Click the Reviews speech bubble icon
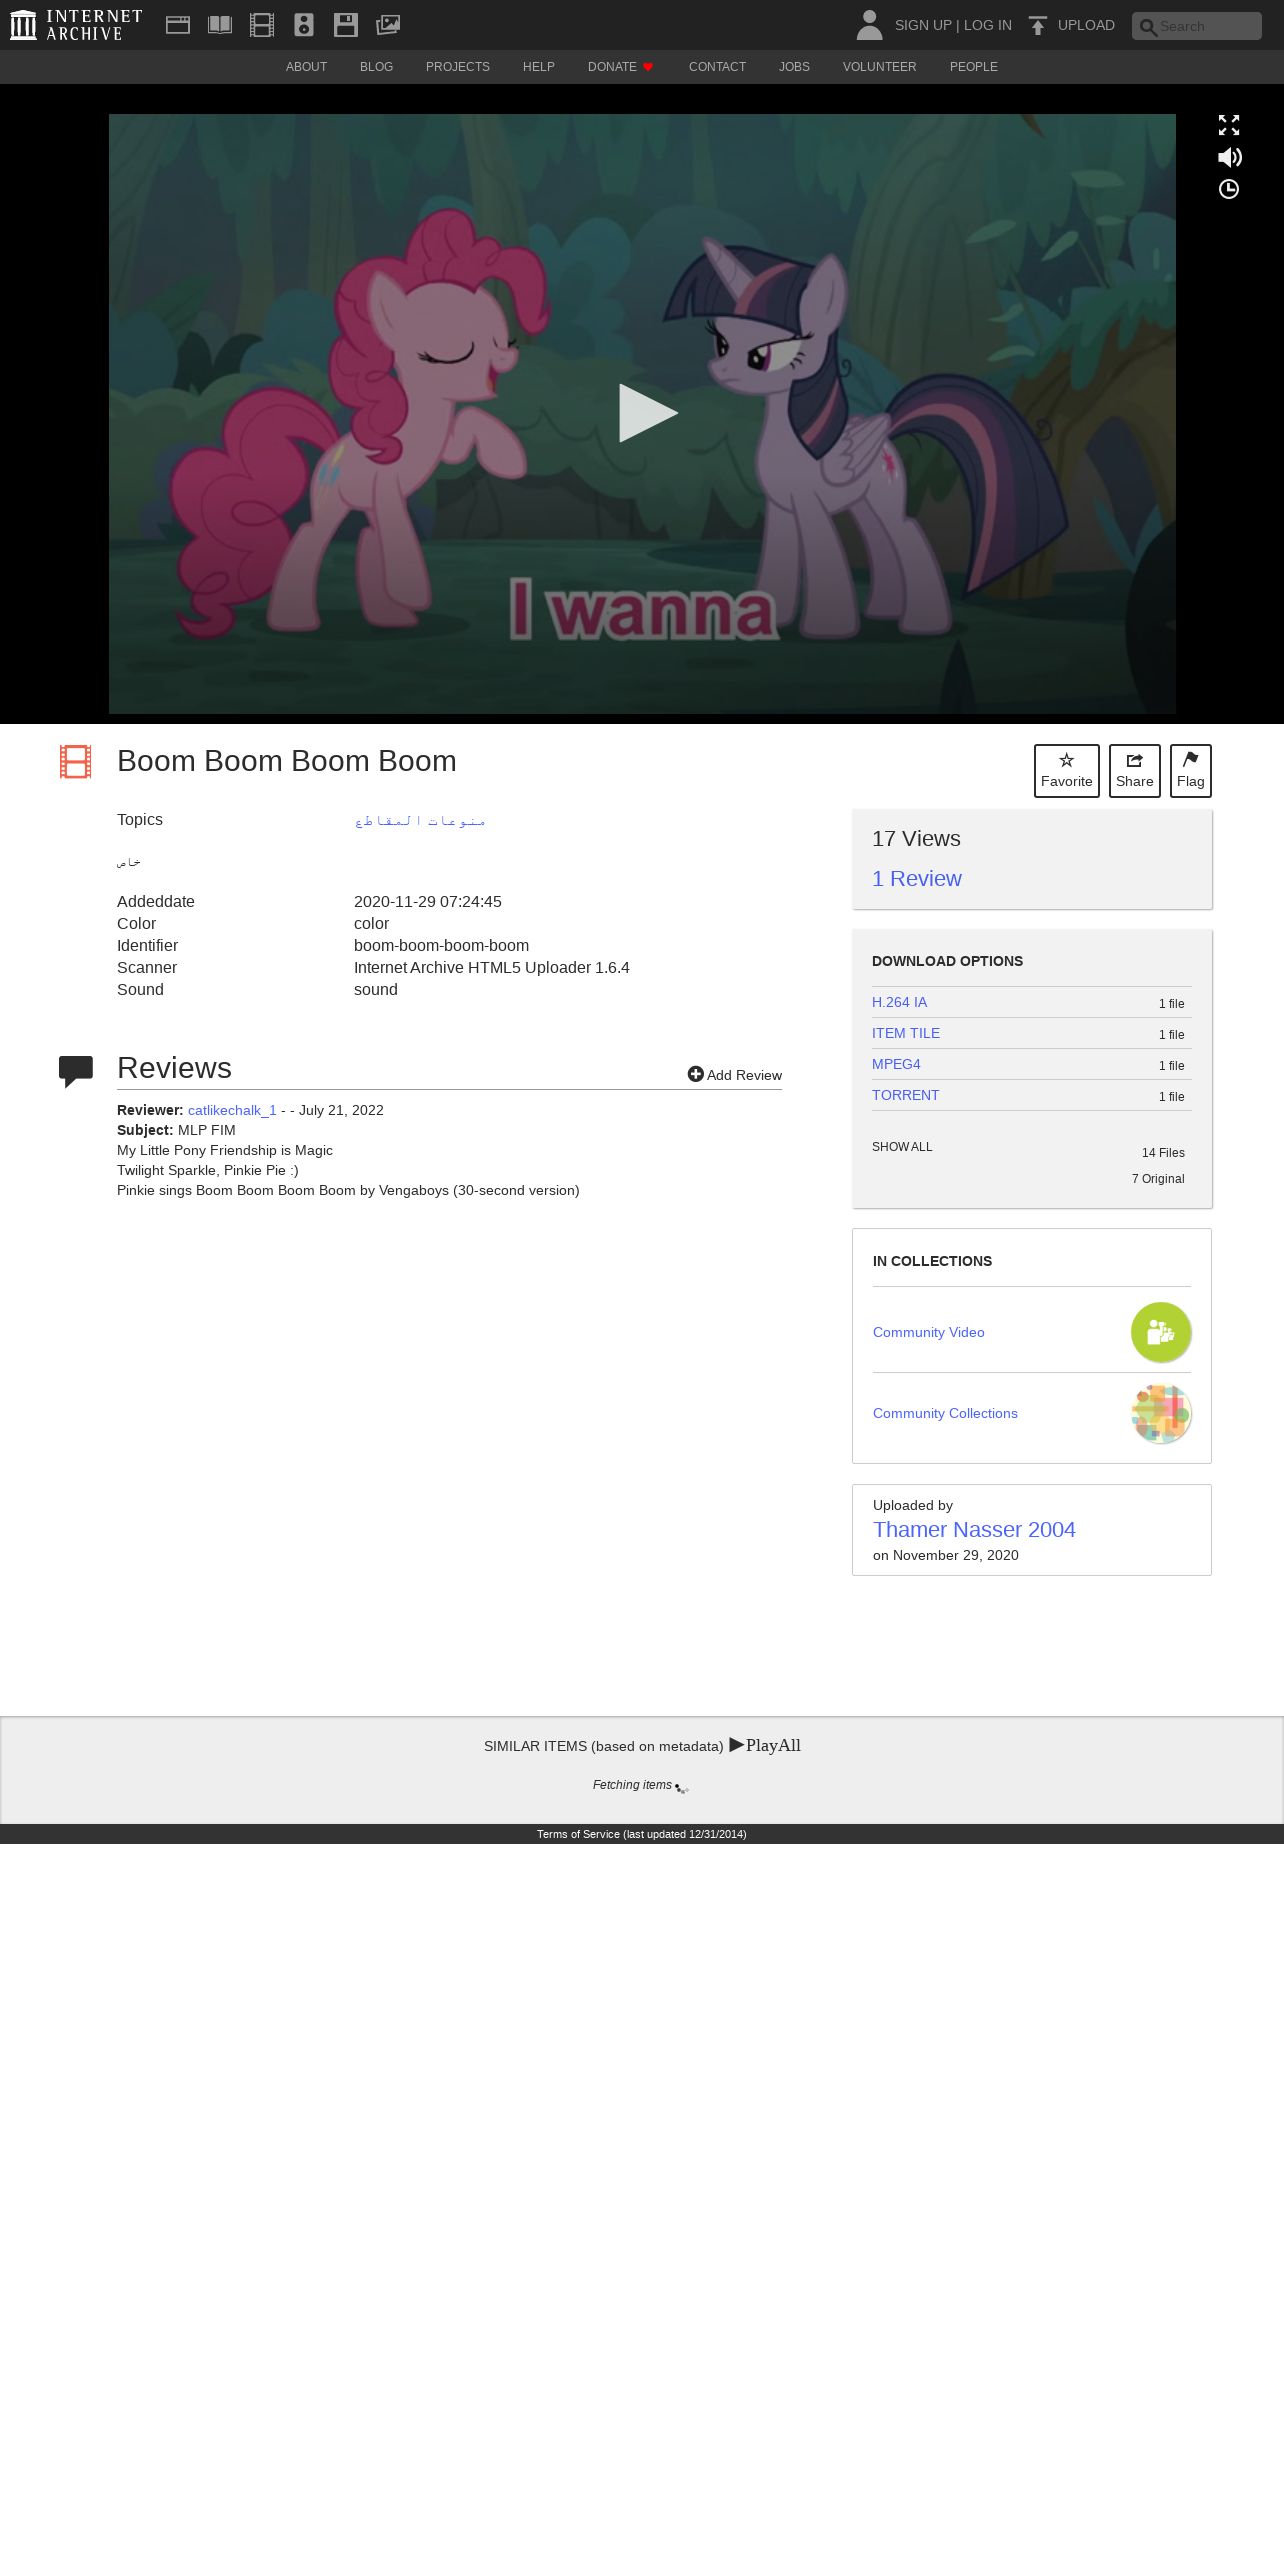This screenshot has width=1284, height=2568. click(x=76, y=1071)
